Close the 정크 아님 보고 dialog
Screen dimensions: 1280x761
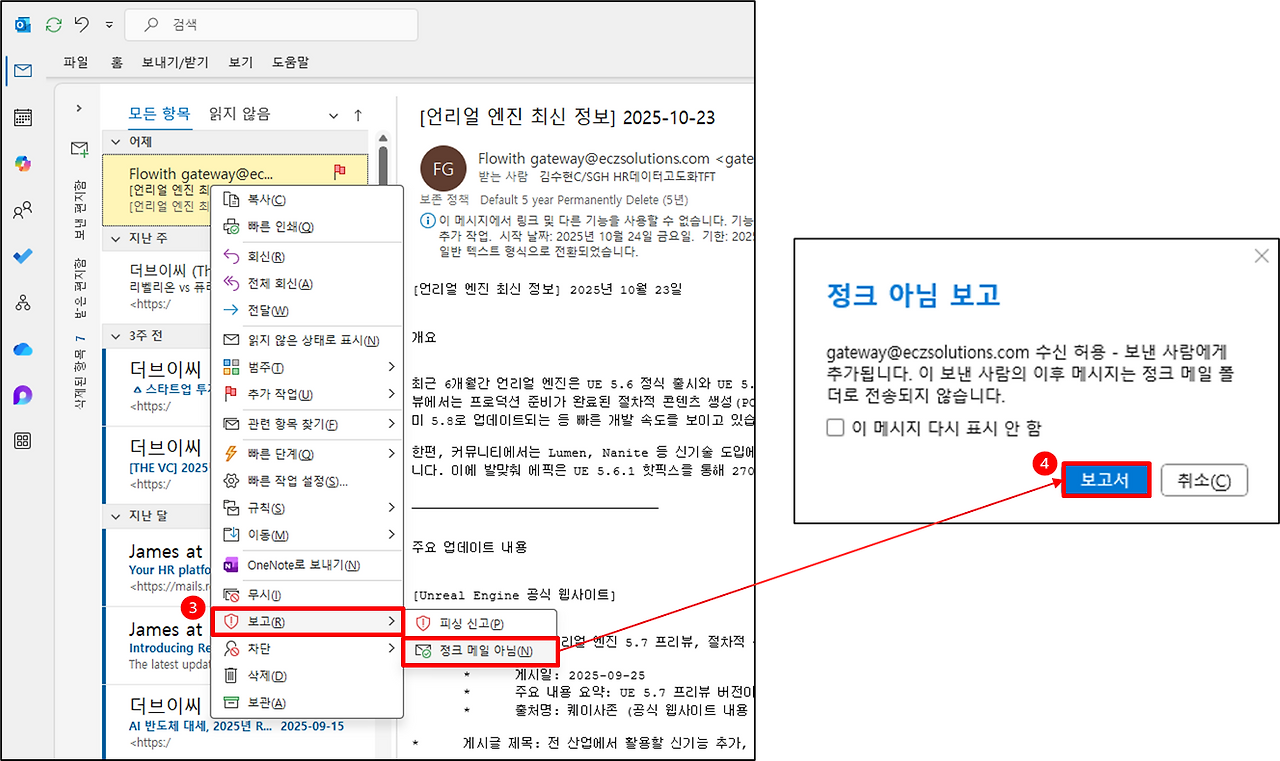1261,256
